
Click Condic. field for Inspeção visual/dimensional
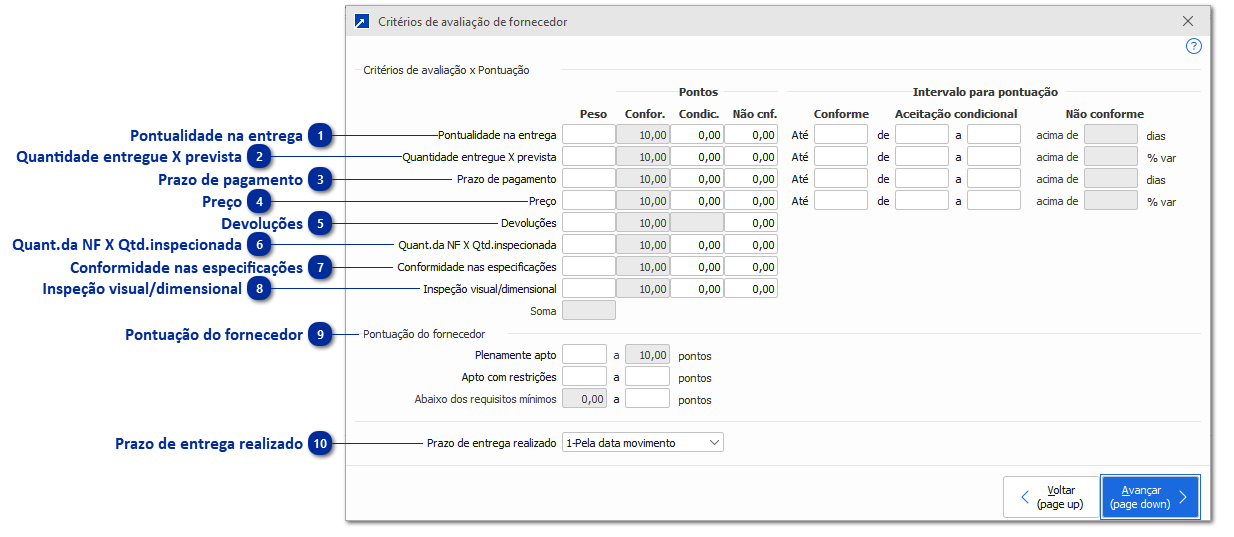pyautogui.click(x=697, y=288)
